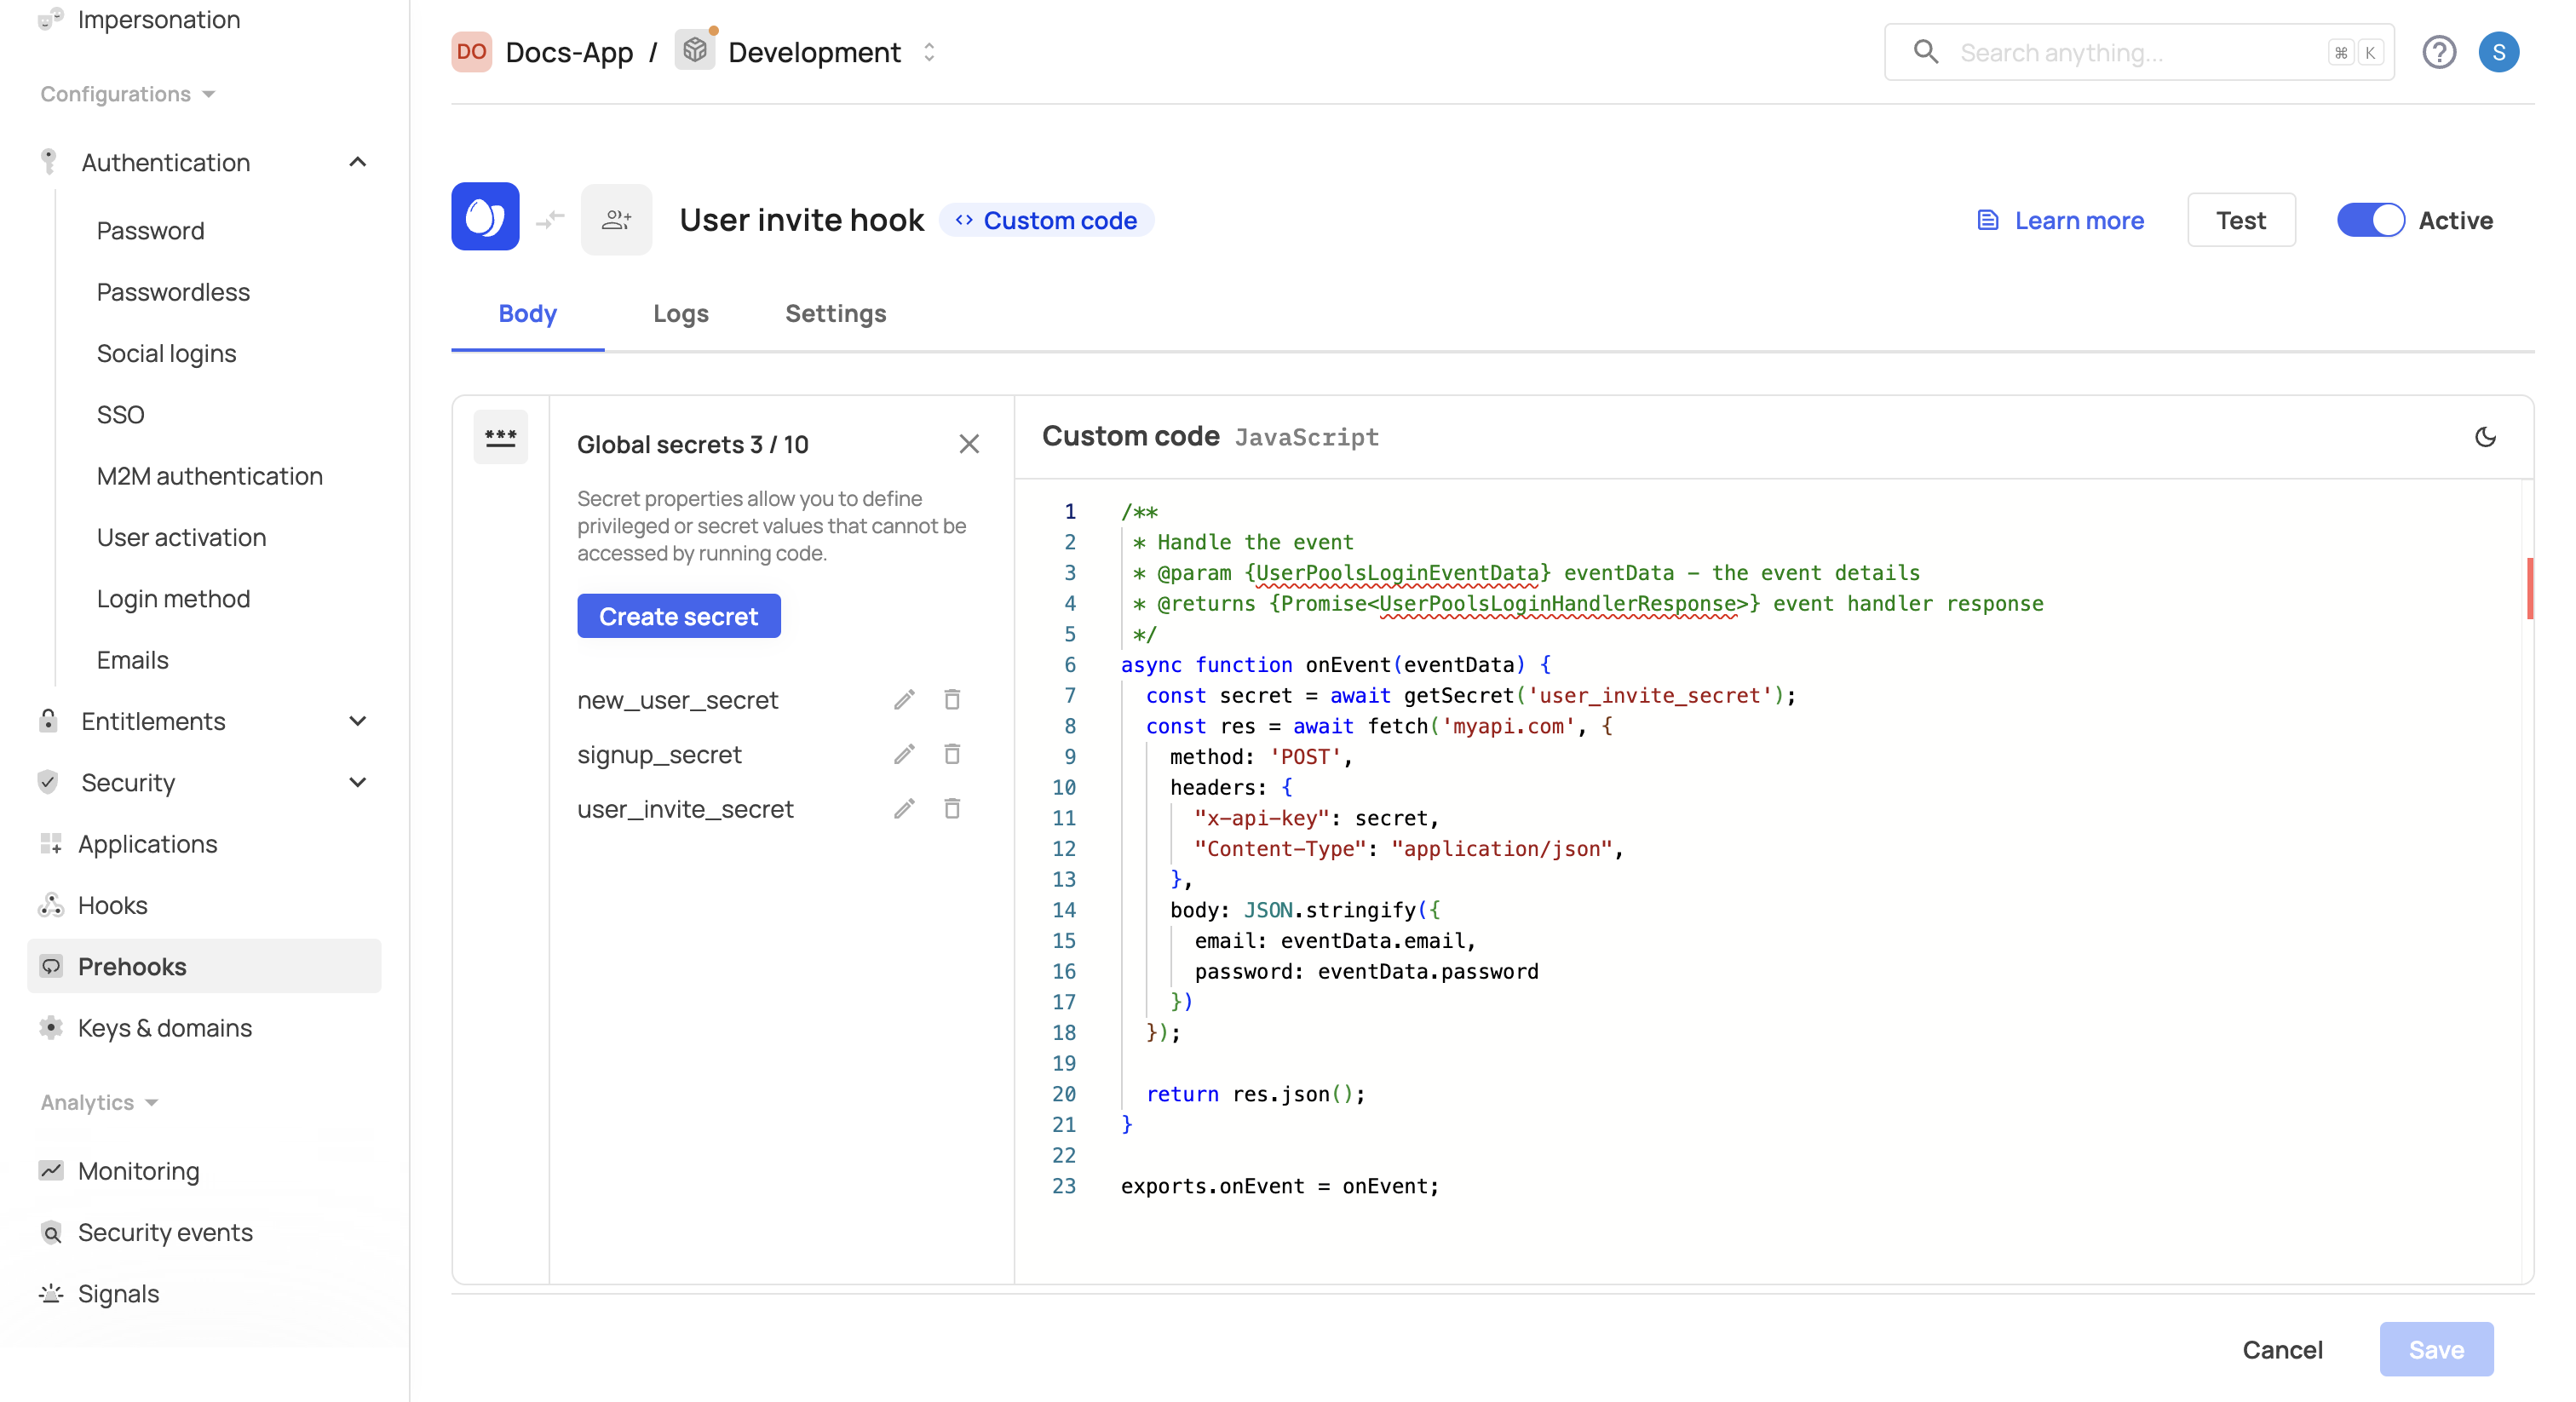
Task: Click the user invite event icon
Action: tap(616, 219)
